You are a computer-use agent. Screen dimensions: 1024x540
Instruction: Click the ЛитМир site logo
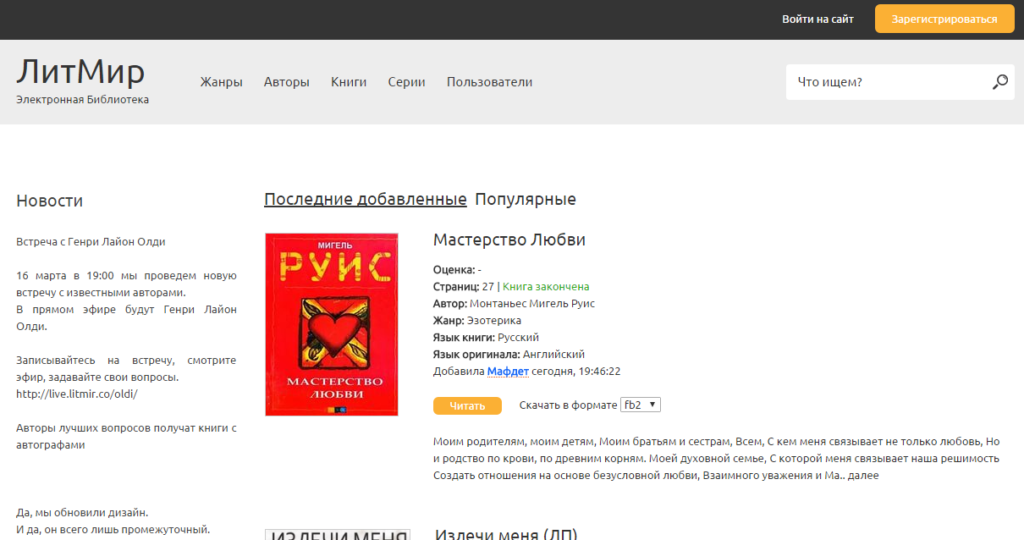point(80,71)
